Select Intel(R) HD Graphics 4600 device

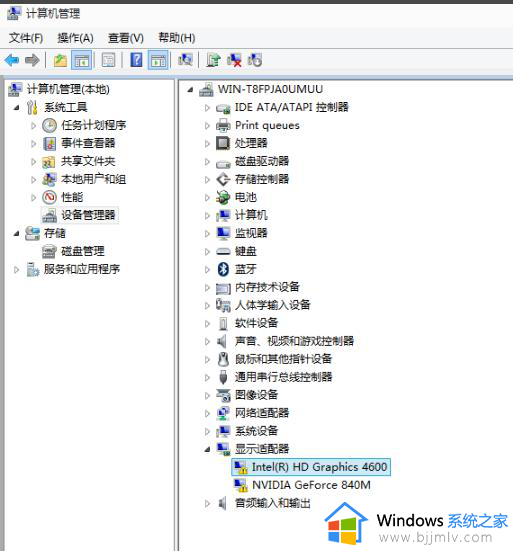[x=311, y=467]
